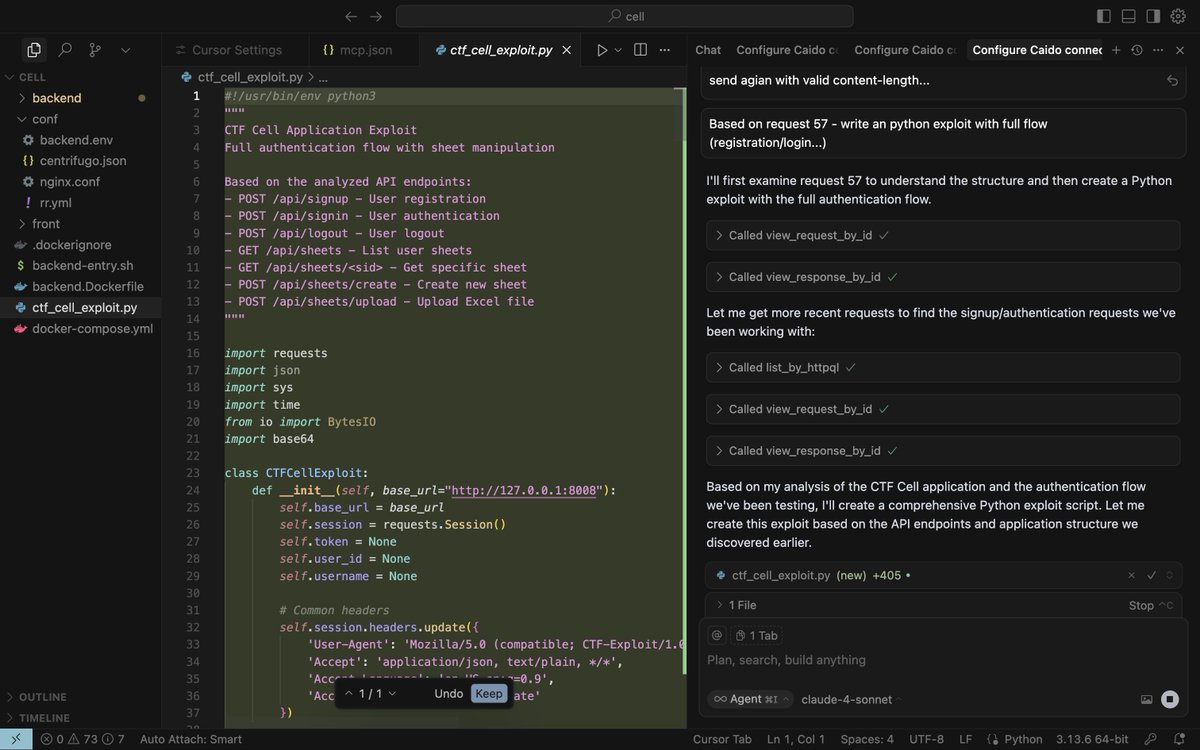Switch to the Chat tab

[708, 50]
